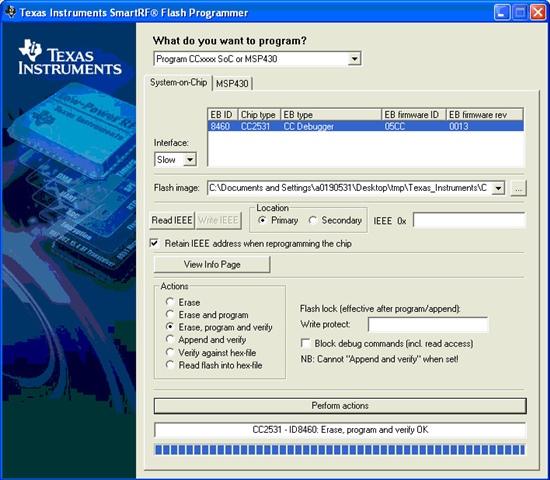
Task: Click the EB ID column header
Action: [223, 115]
